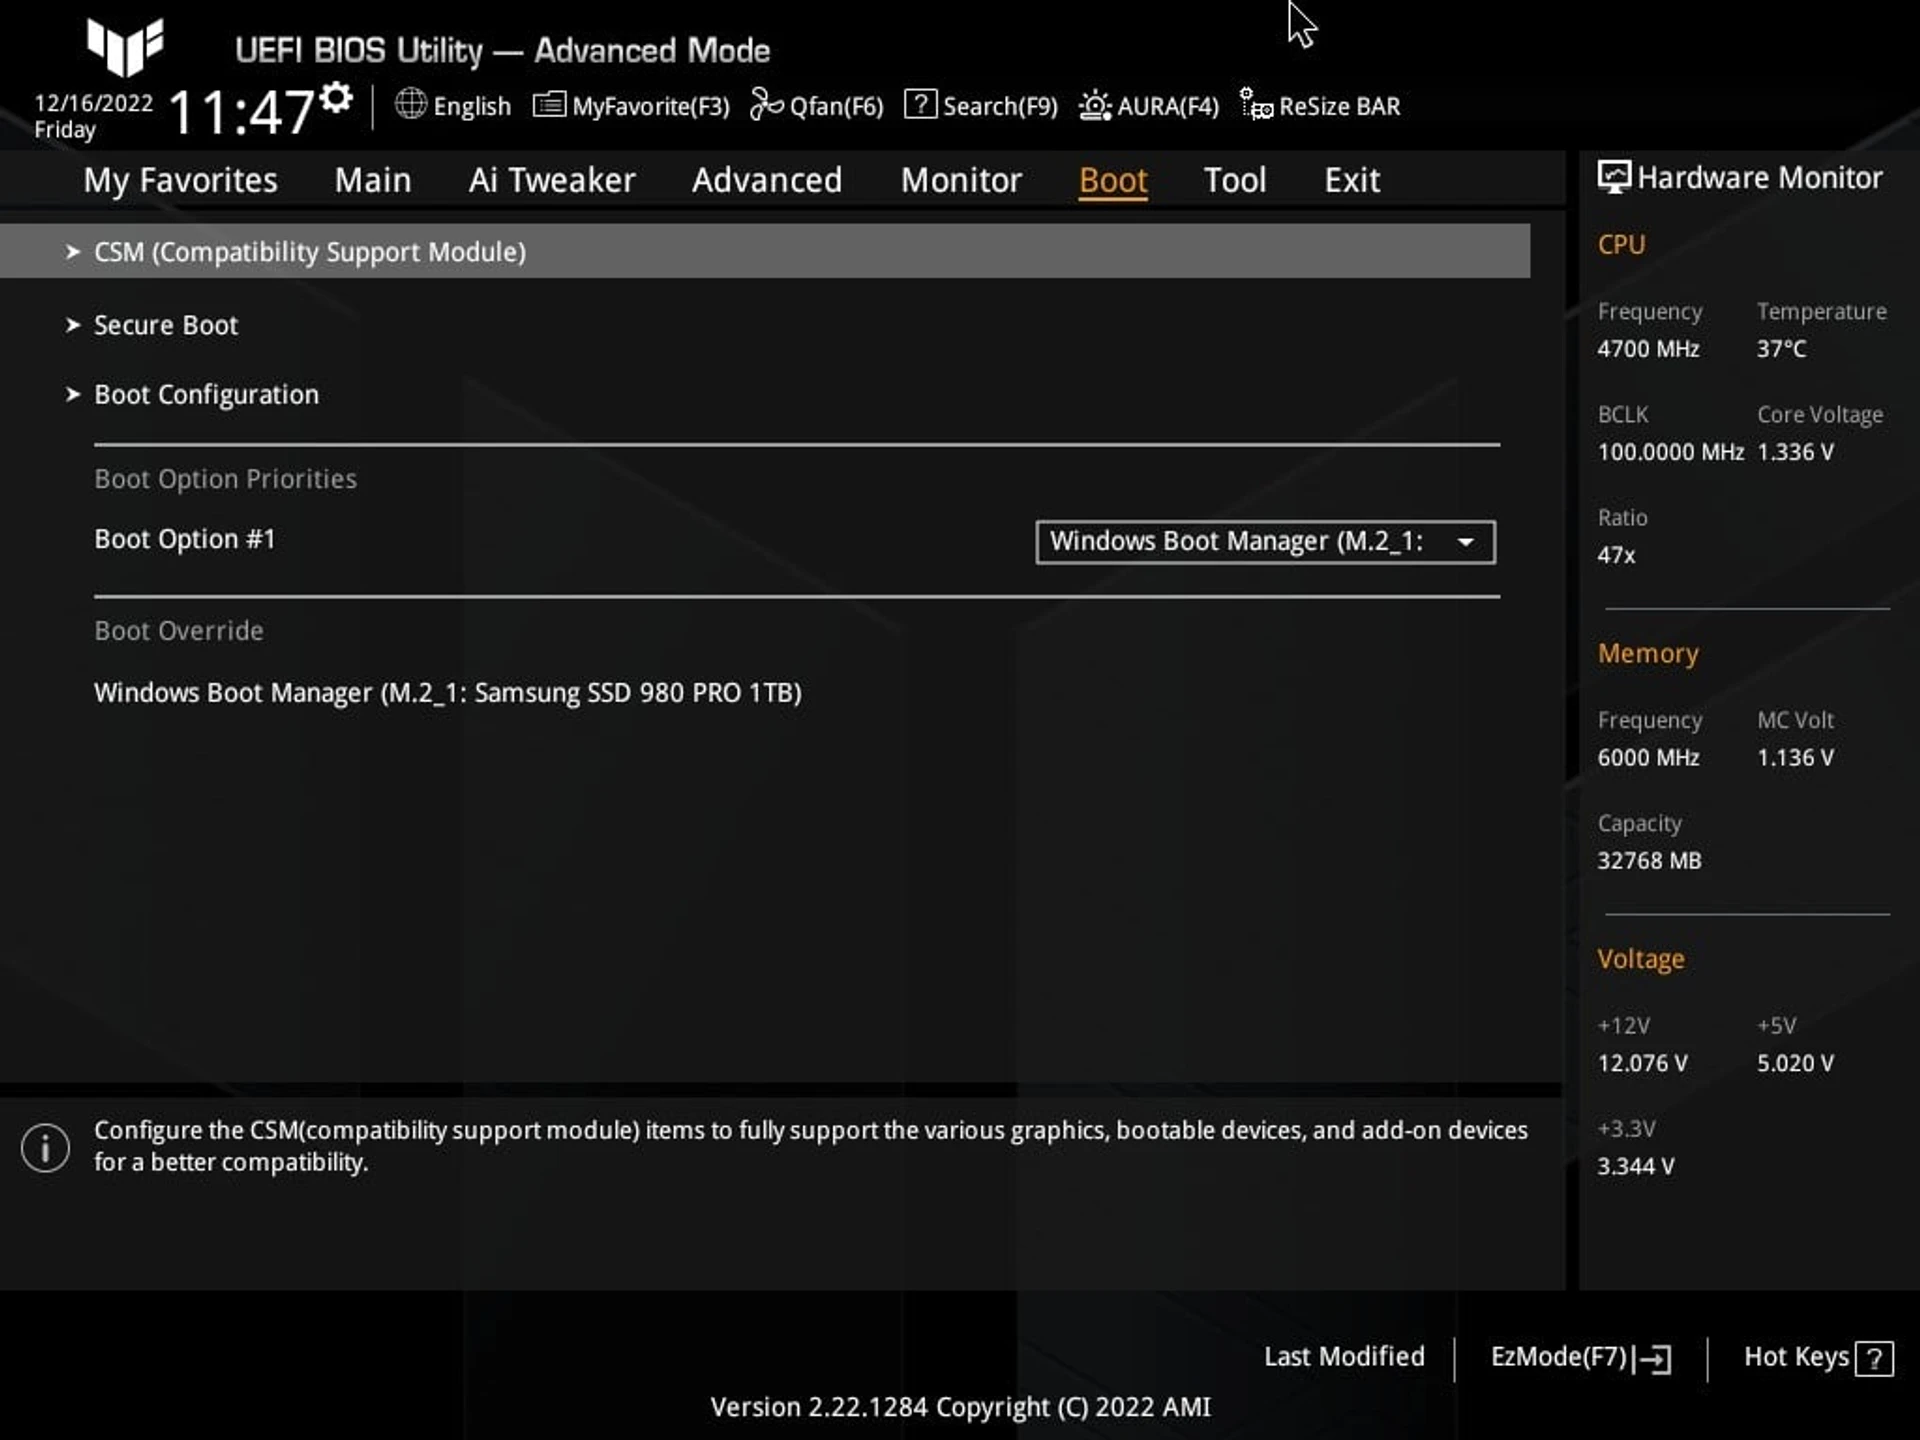Image resolution: width=1920 pixels, height=1440 pixels.
Task: Go to the Exit tab
Action: tap(1352, 180)
